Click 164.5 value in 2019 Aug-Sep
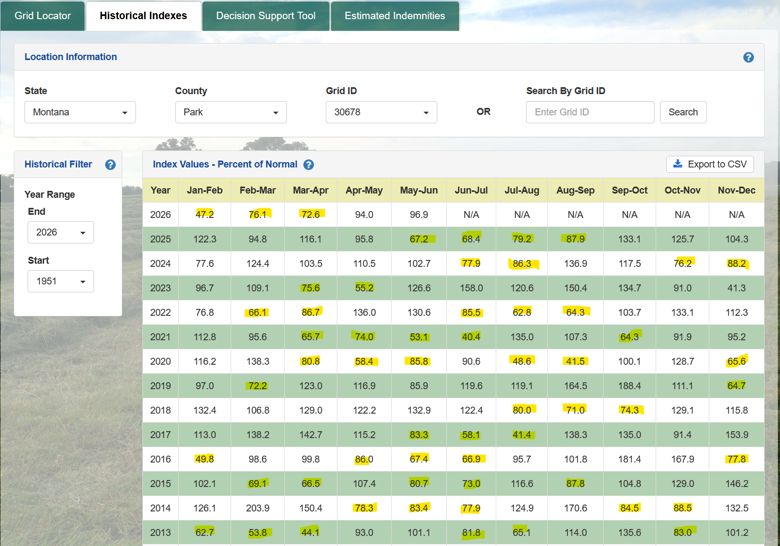Viewport: 780px width, 546px height. pos(576,386)
